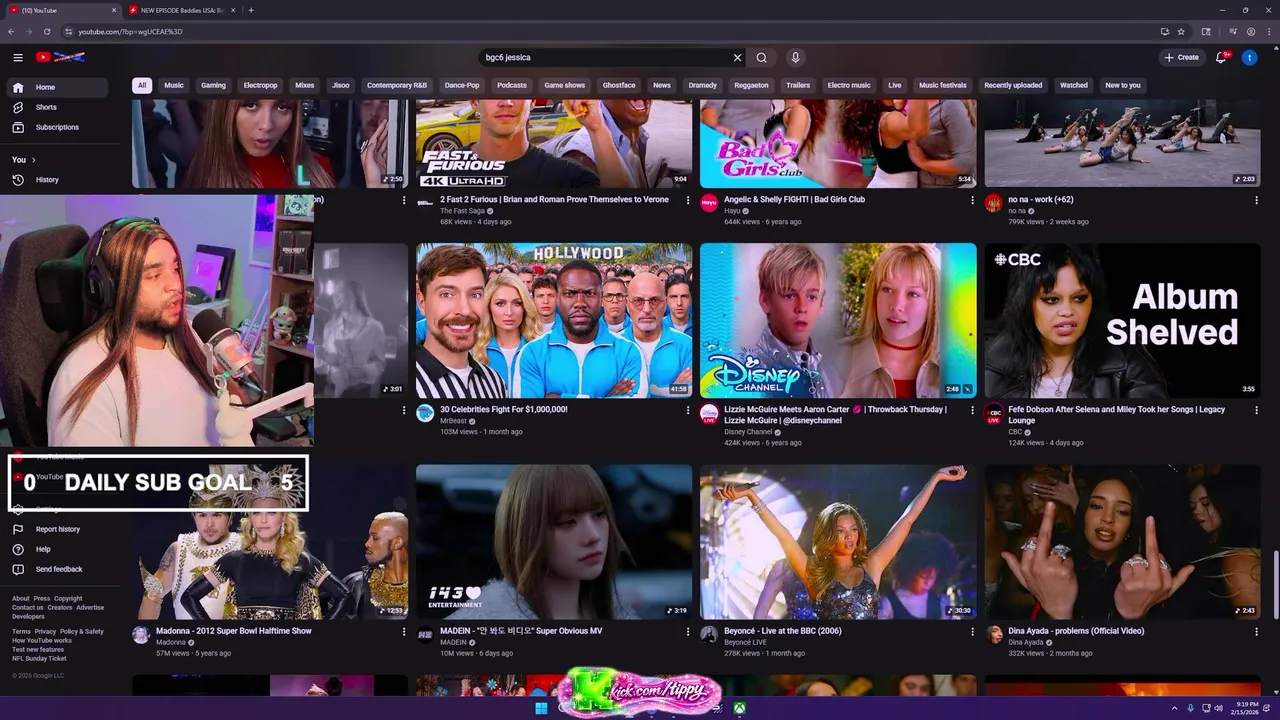Select the Gaming filter chip
Image resolution: width=1280 pixels, height=720 pixels.
tap(213, 85)
